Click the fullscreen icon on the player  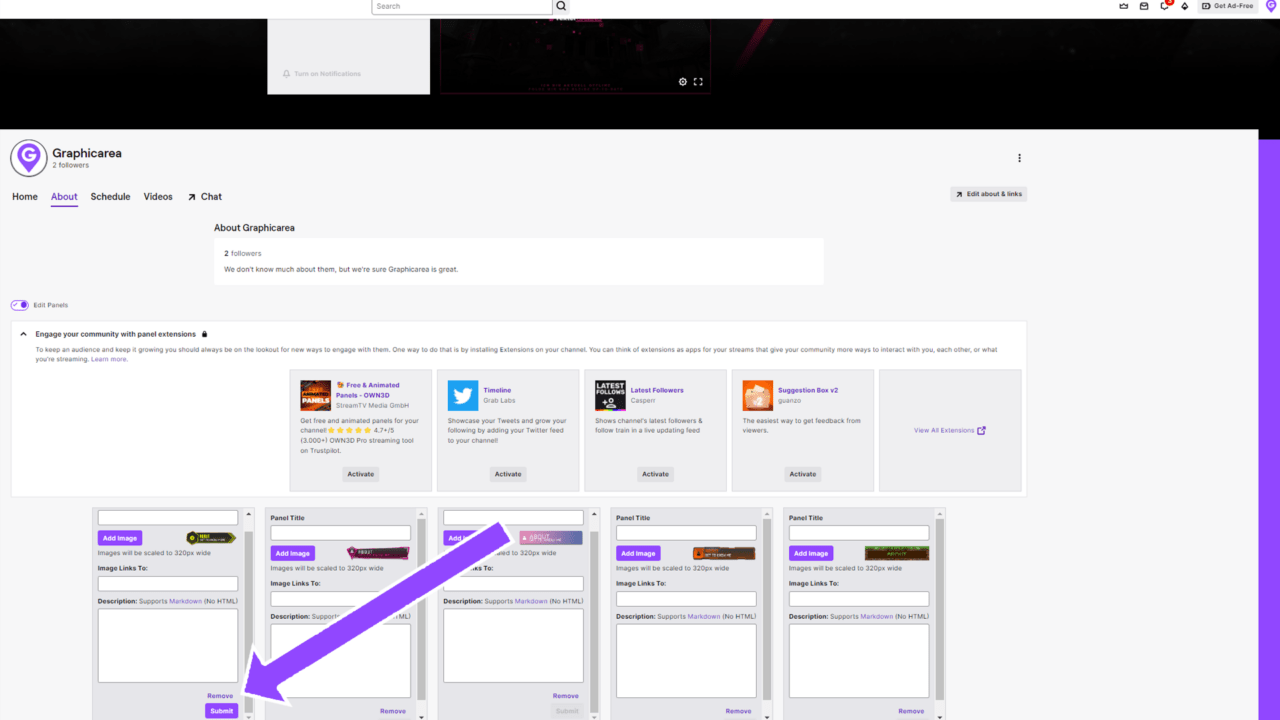click(x=698, y=81)
